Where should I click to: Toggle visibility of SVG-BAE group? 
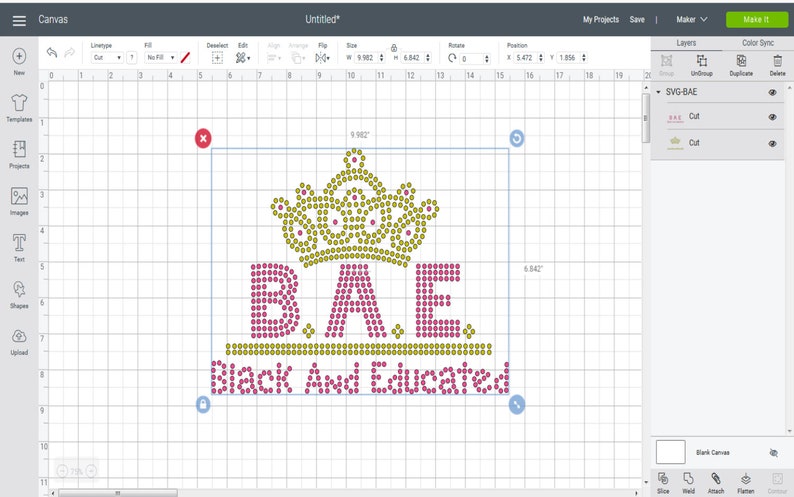point(772,92)
